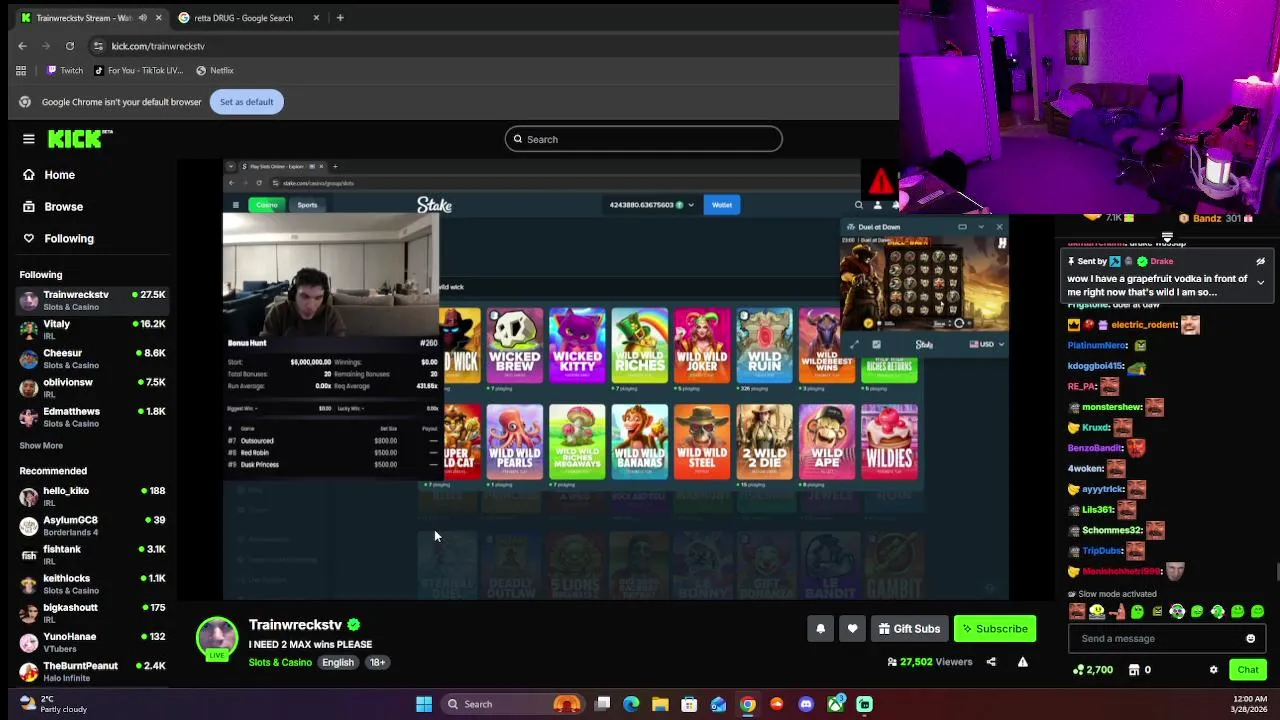1280x720 pixels.
Task: Open TheBurntPeanut recommended channel
Action: (x=92, y=670)
